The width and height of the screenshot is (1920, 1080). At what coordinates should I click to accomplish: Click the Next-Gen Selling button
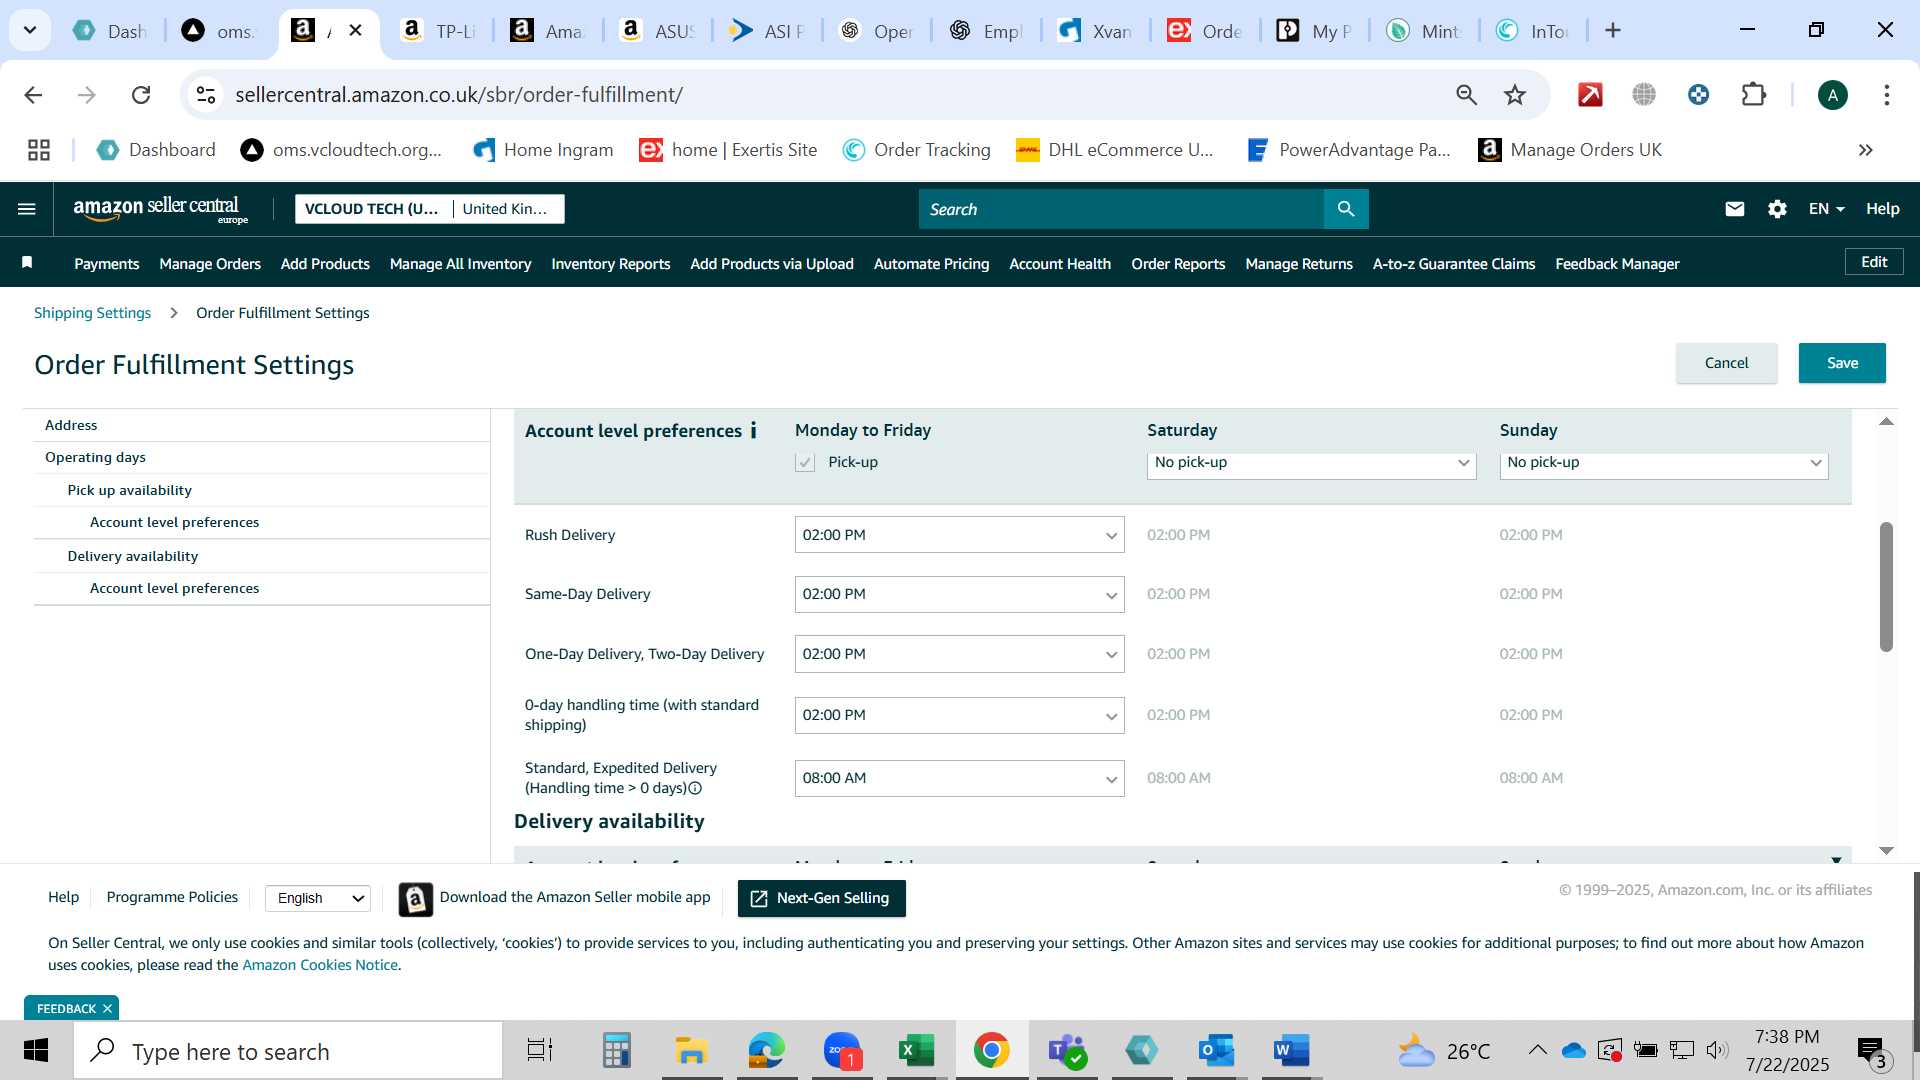coord(821,898)
